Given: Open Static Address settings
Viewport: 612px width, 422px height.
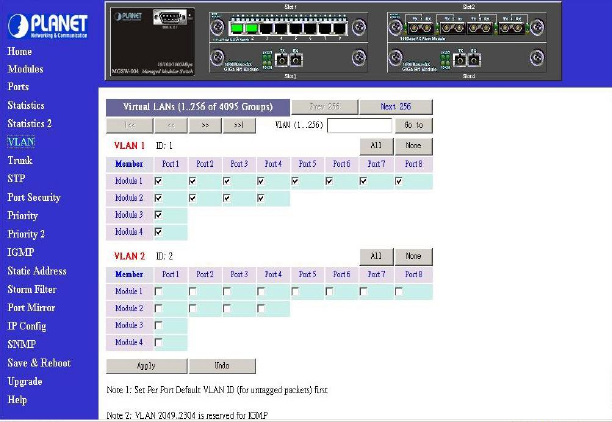Looking at the screenshot, I should point(37,271).
